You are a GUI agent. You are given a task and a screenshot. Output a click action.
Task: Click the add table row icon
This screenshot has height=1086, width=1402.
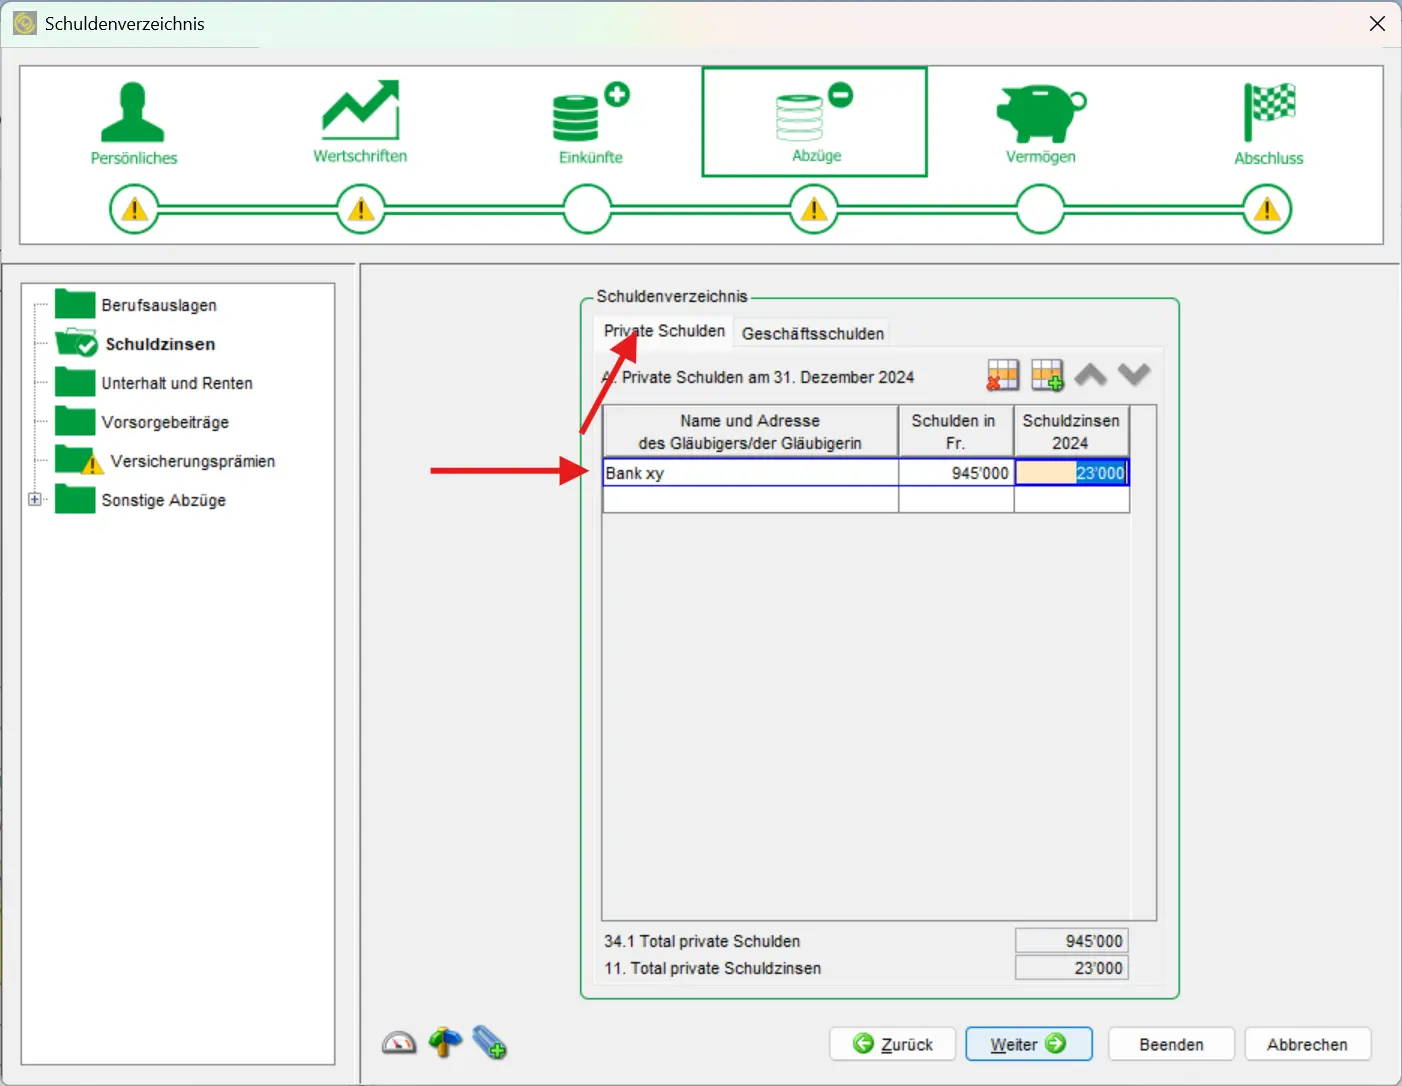click(x=1047, y=375)
